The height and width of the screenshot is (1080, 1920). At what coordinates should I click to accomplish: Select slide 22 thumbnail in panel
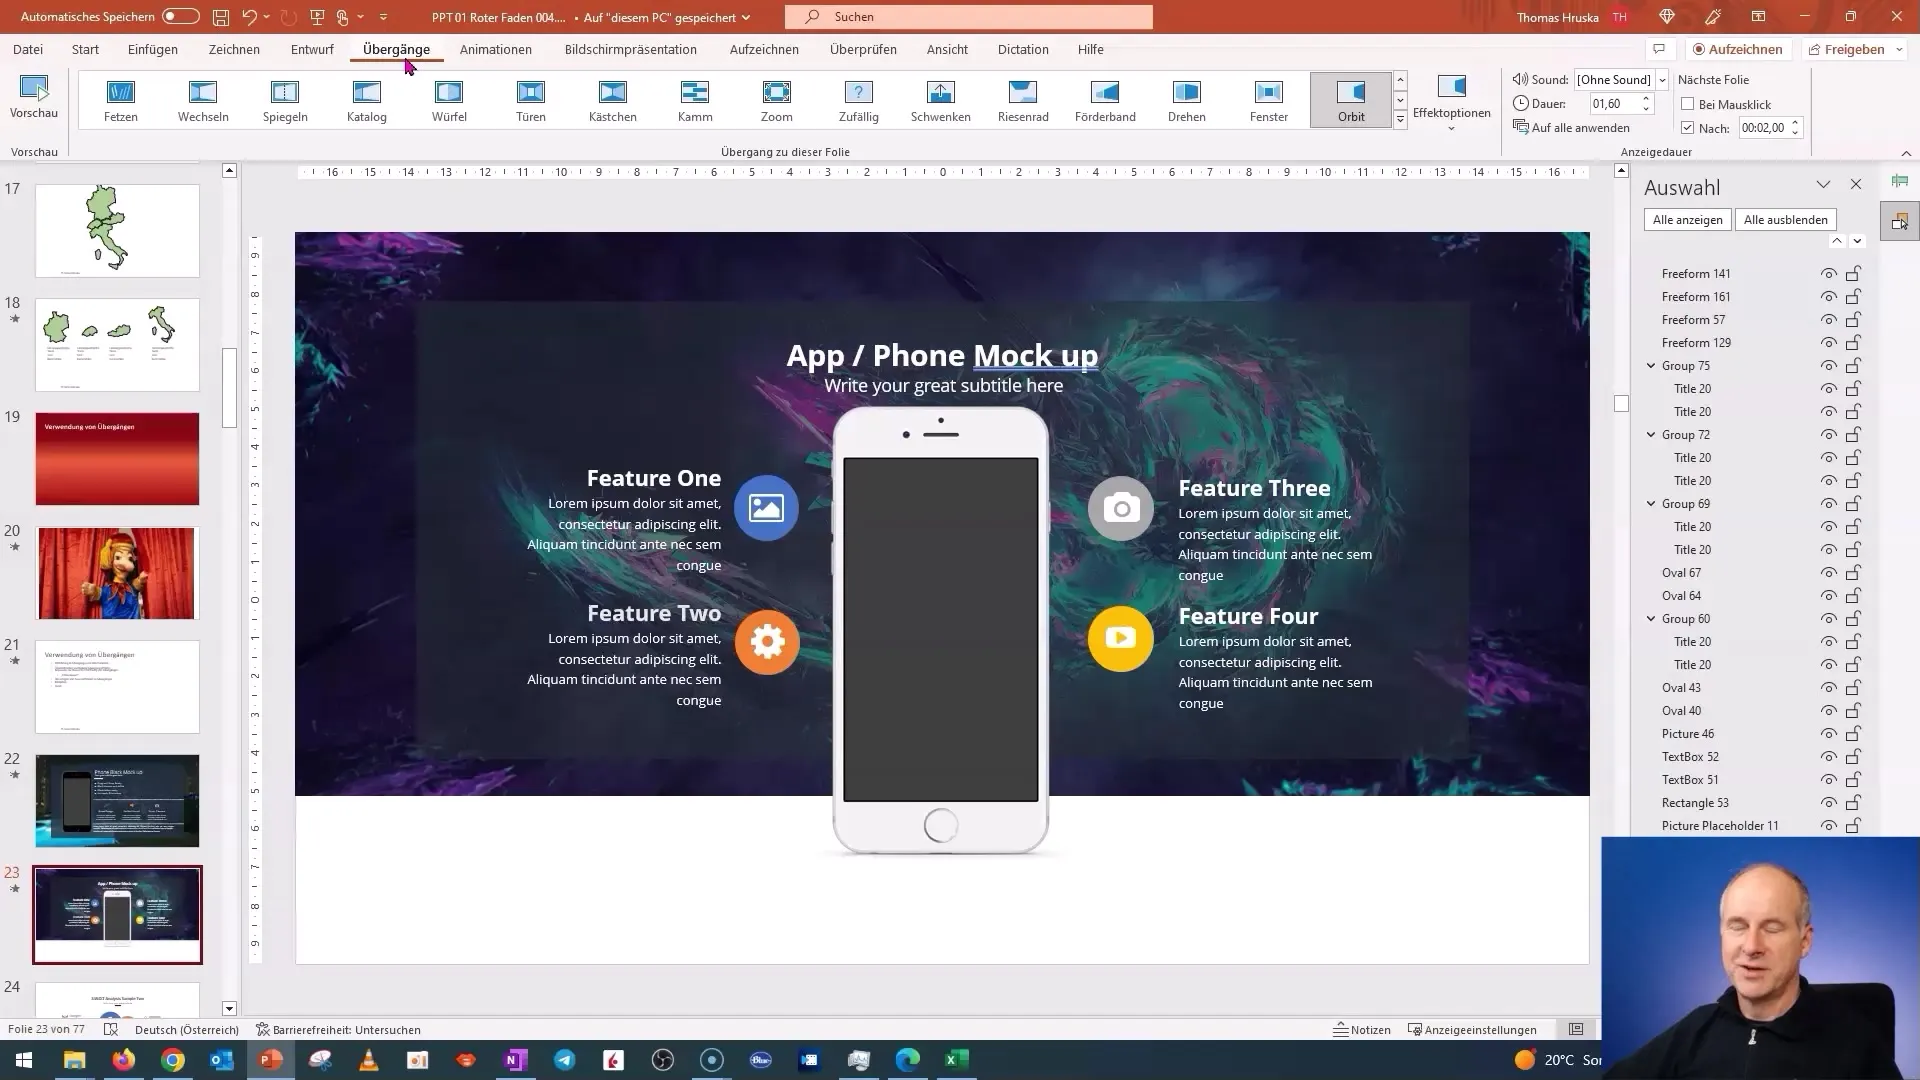[117, 799]
